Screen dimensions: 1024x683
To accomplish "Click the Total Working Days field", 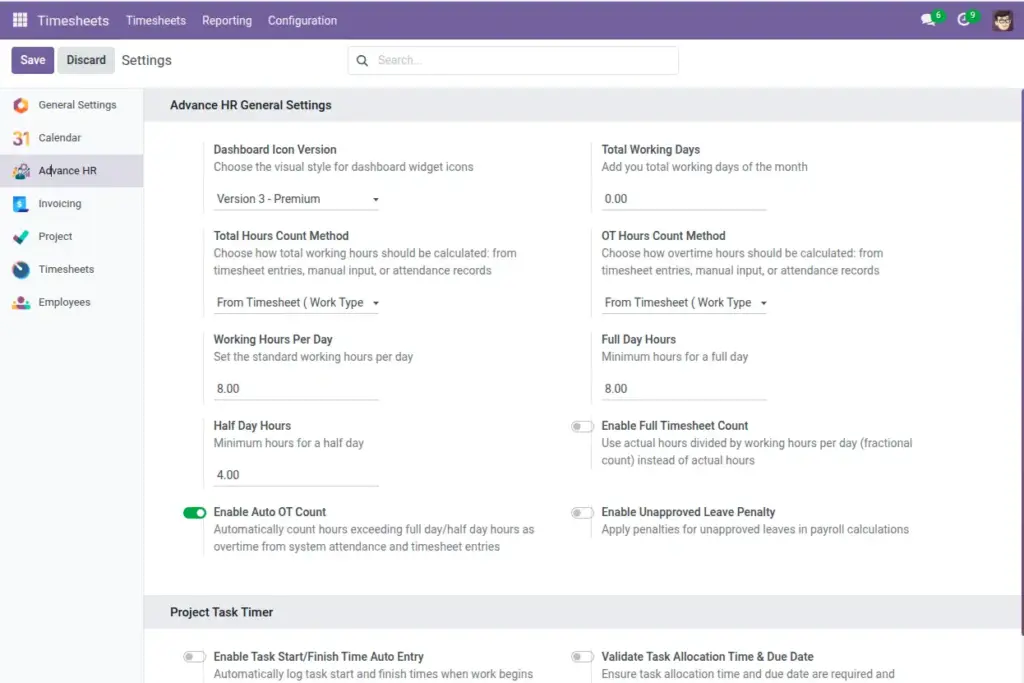I will (684, 199).
